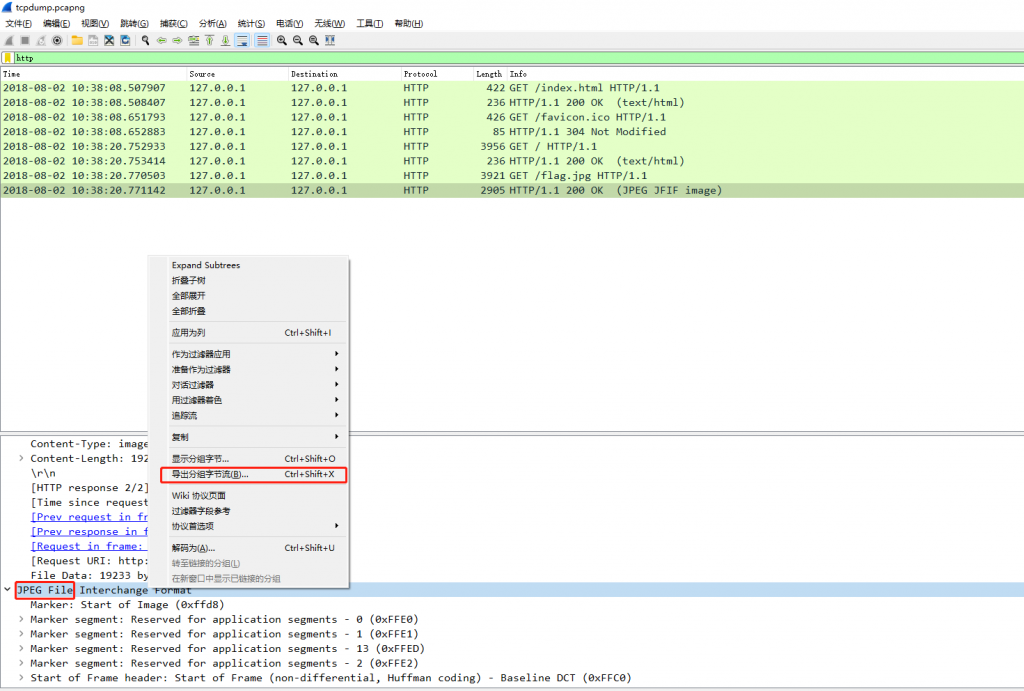Toggle auto-scroll during live capture
The height and width of the screenshot is (691, 1024).
(x=242, y=40)
